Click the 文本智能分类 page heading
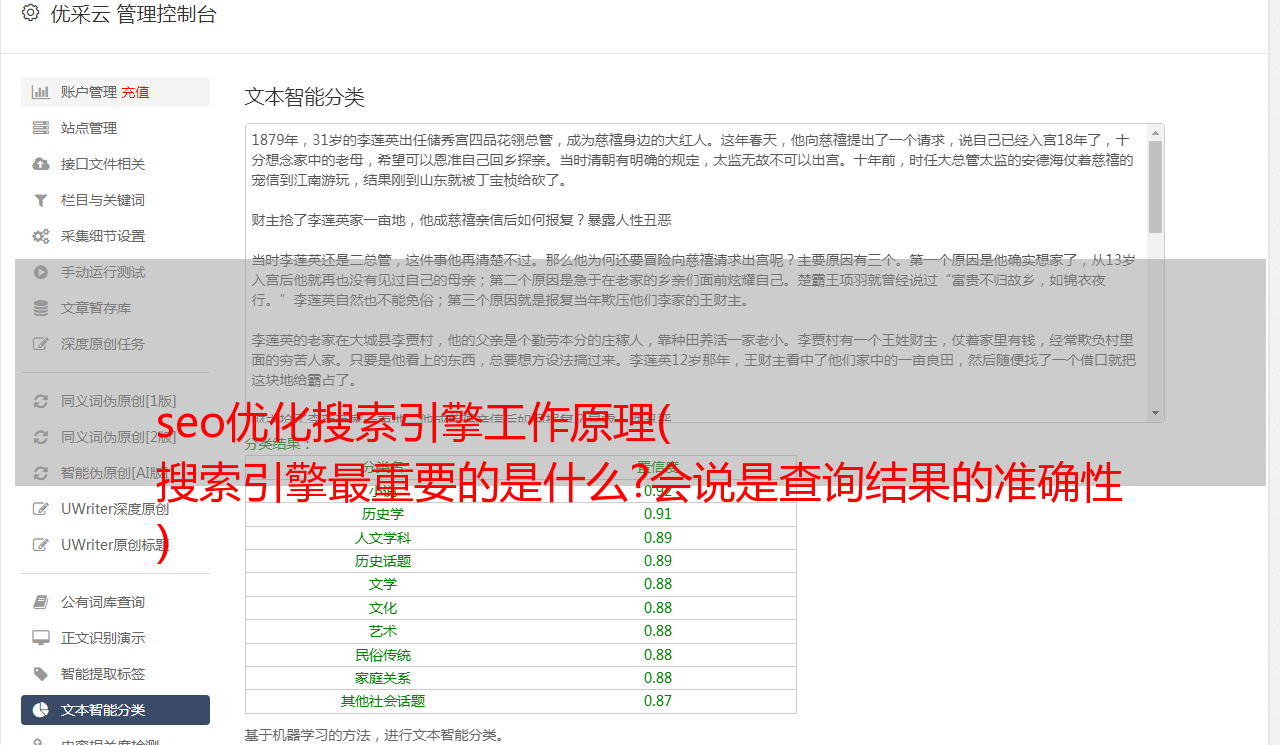The width and height of the screenshot is (1280, 745). pos(305,97)
